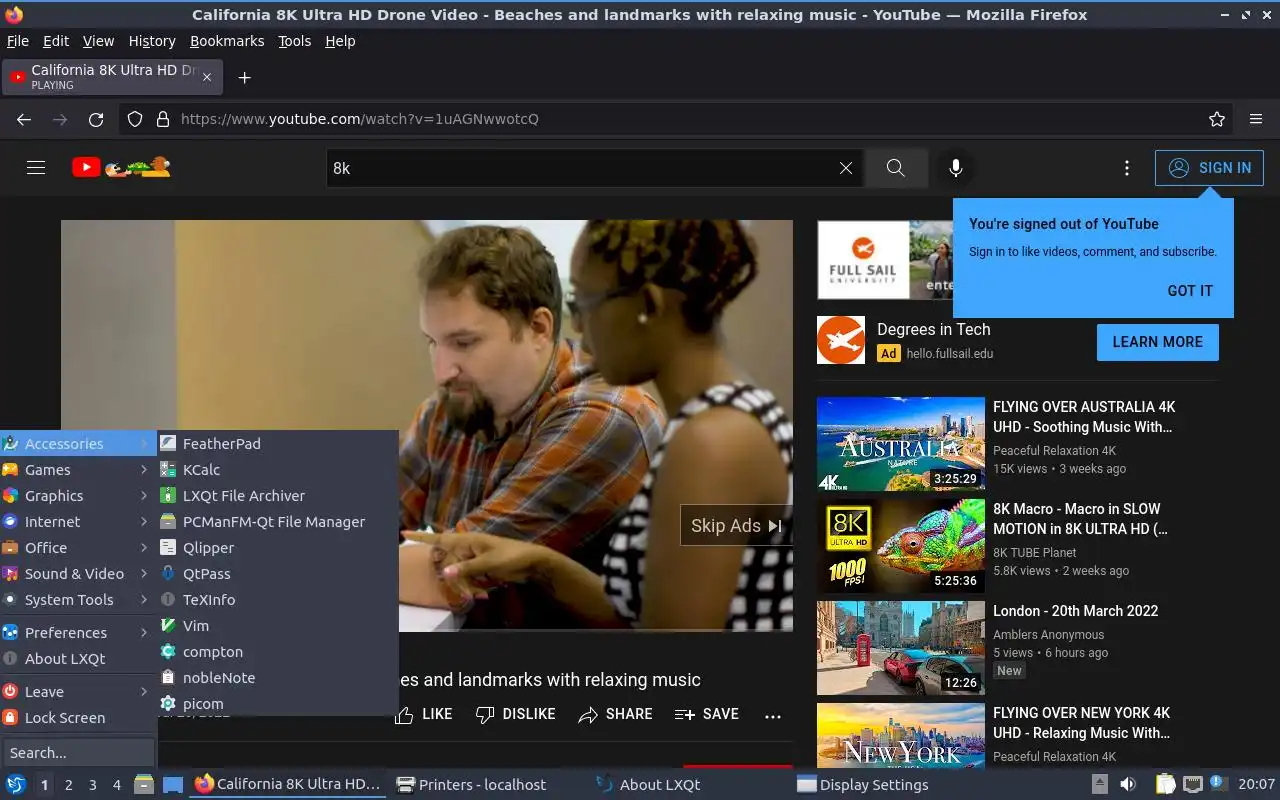Open Firefox File menu
The width and height of the screenshot is (1280, 800).
click(x=18, y=41)
